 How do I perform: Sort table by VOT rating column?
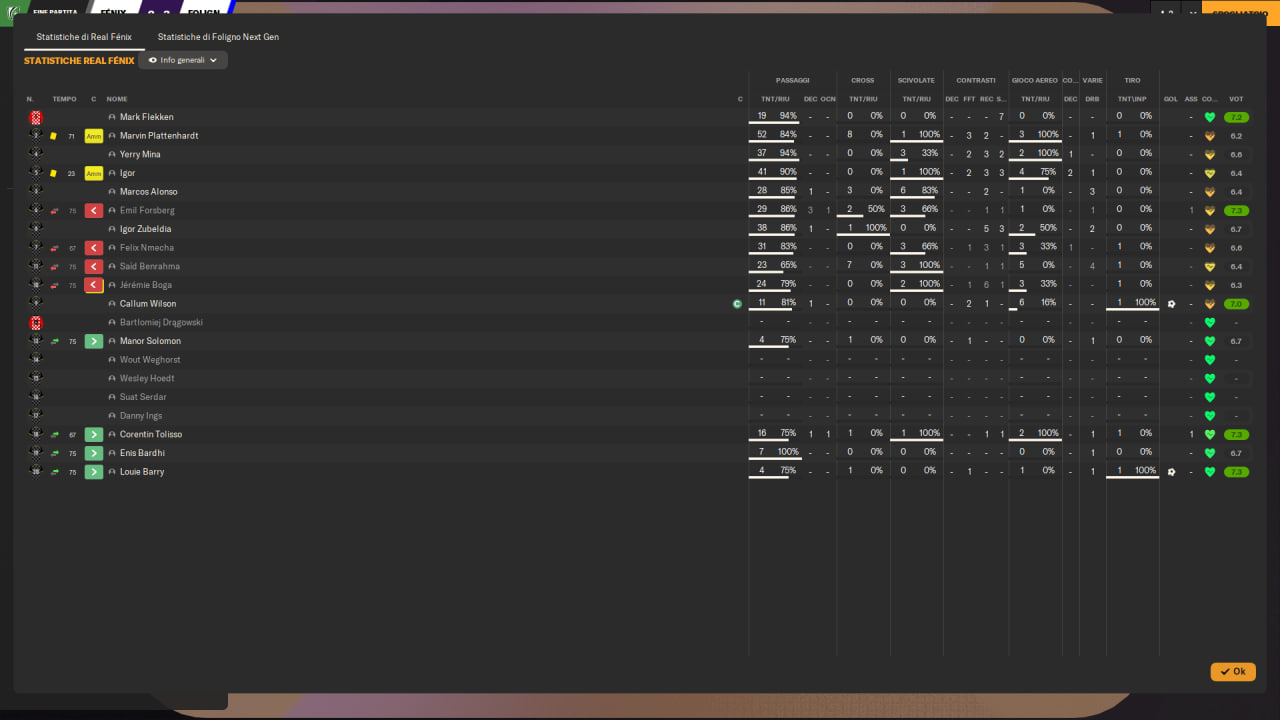click(1236, 99)
